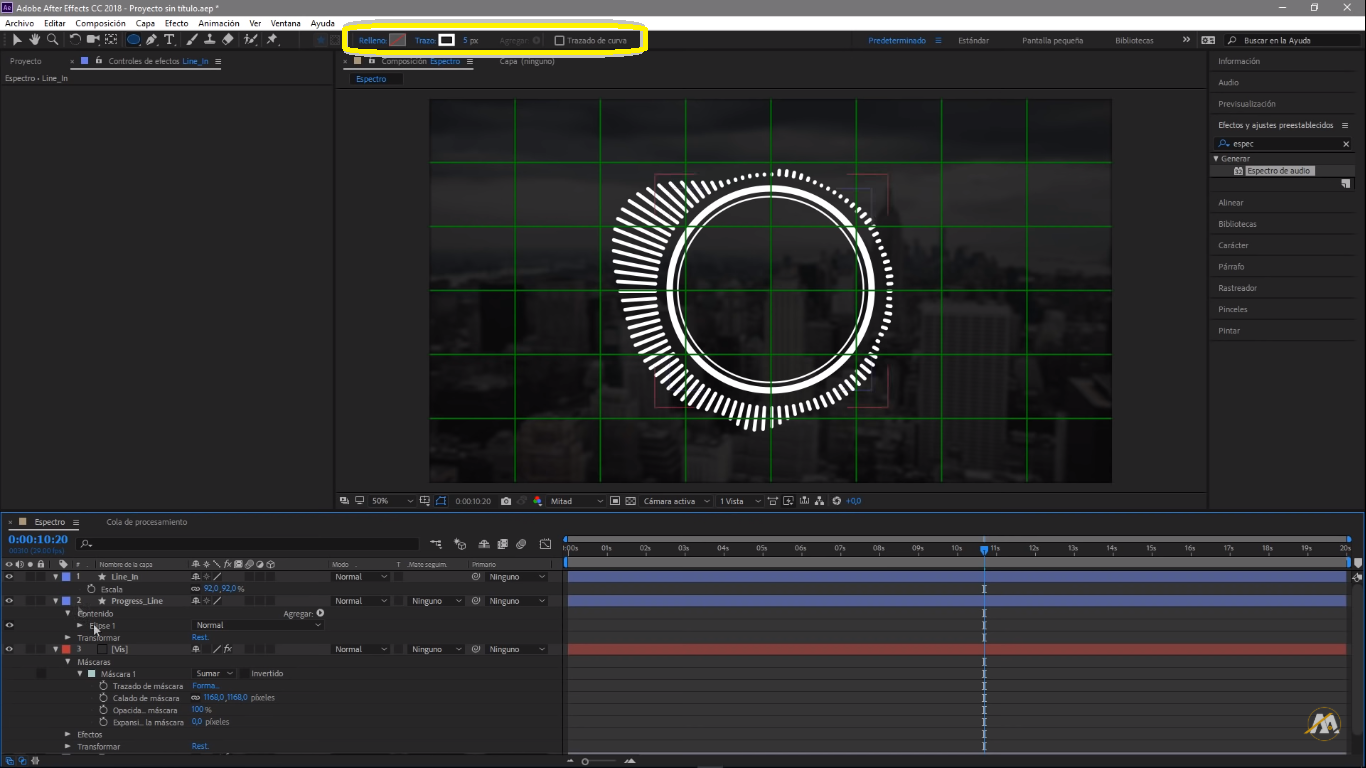
Task: Pick the Clone Stamp tool
Action: [x=209, y=40]
